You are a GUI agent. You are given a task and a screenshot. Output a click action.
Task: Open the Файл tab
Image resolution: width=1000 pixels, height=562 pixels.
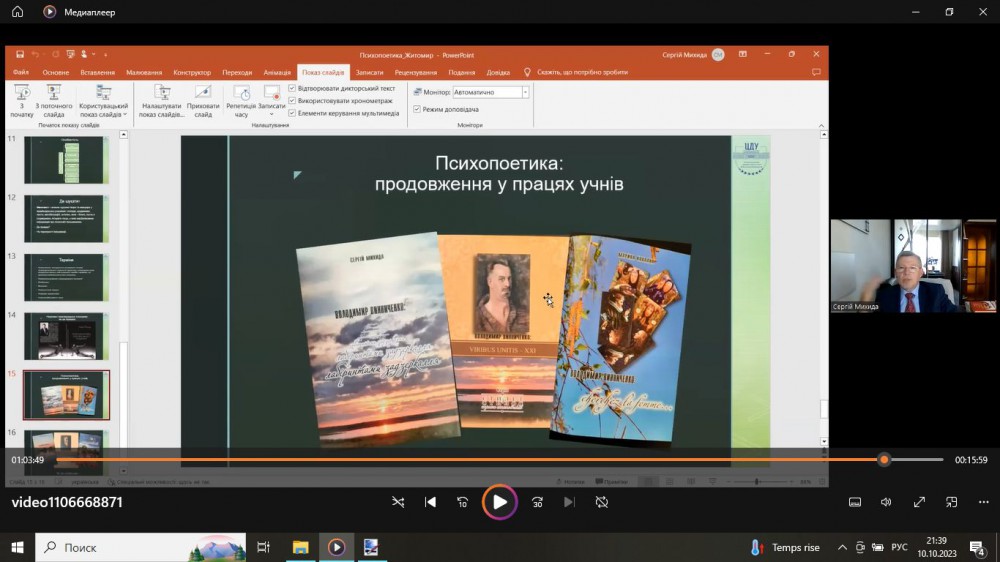(x=20, y=72)
